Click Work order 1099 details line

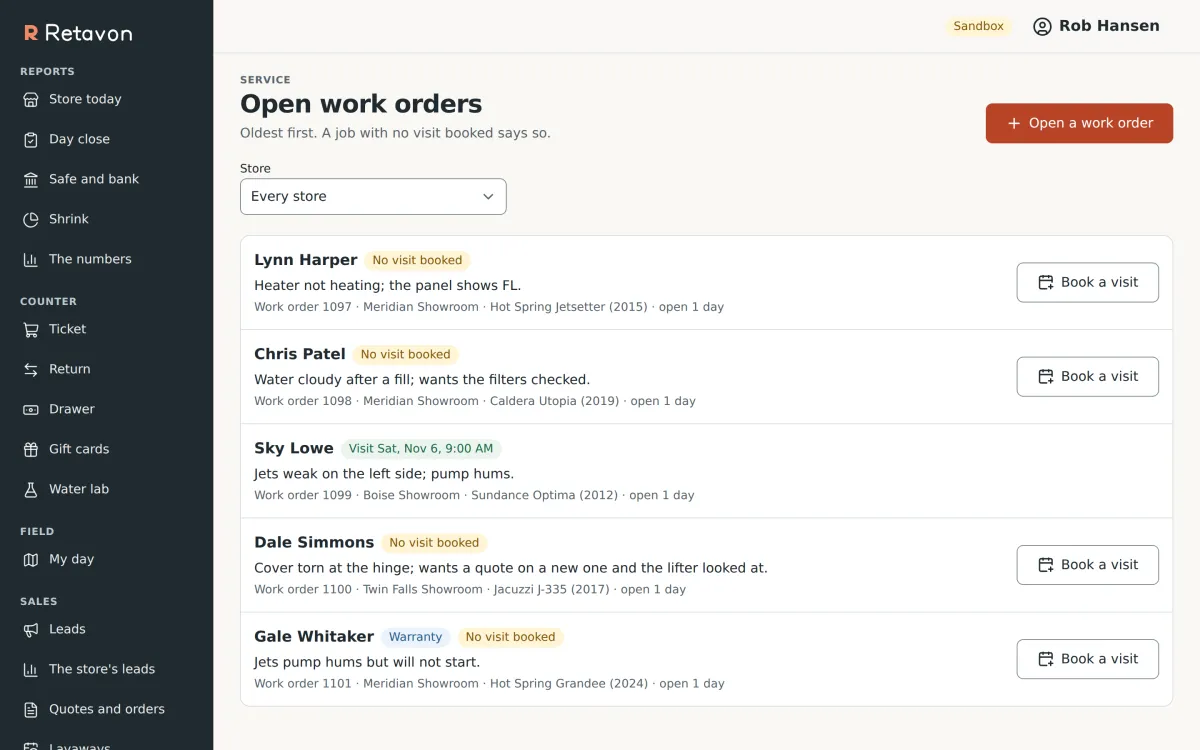474,495
